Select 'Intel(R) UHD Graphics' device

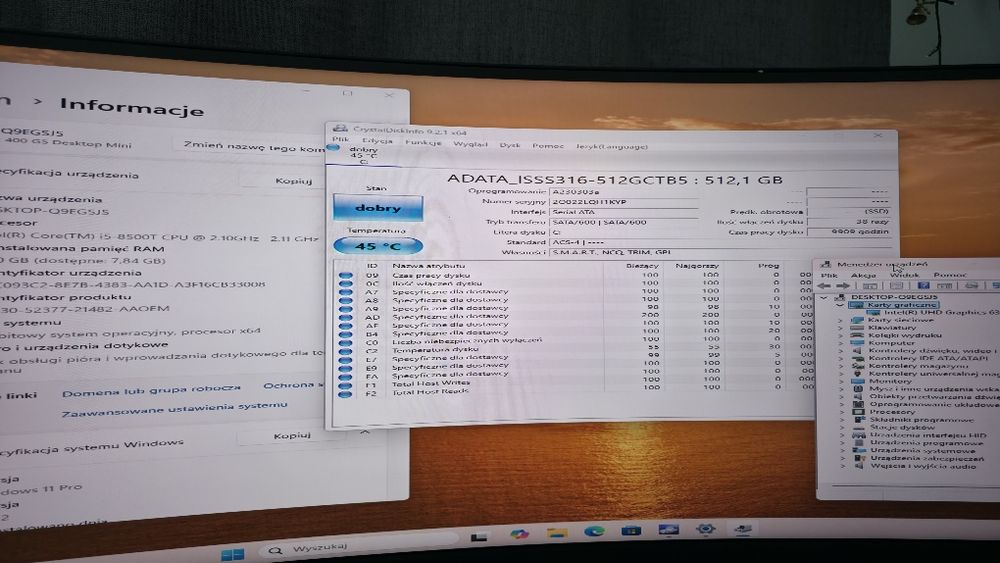click(941, 312)
